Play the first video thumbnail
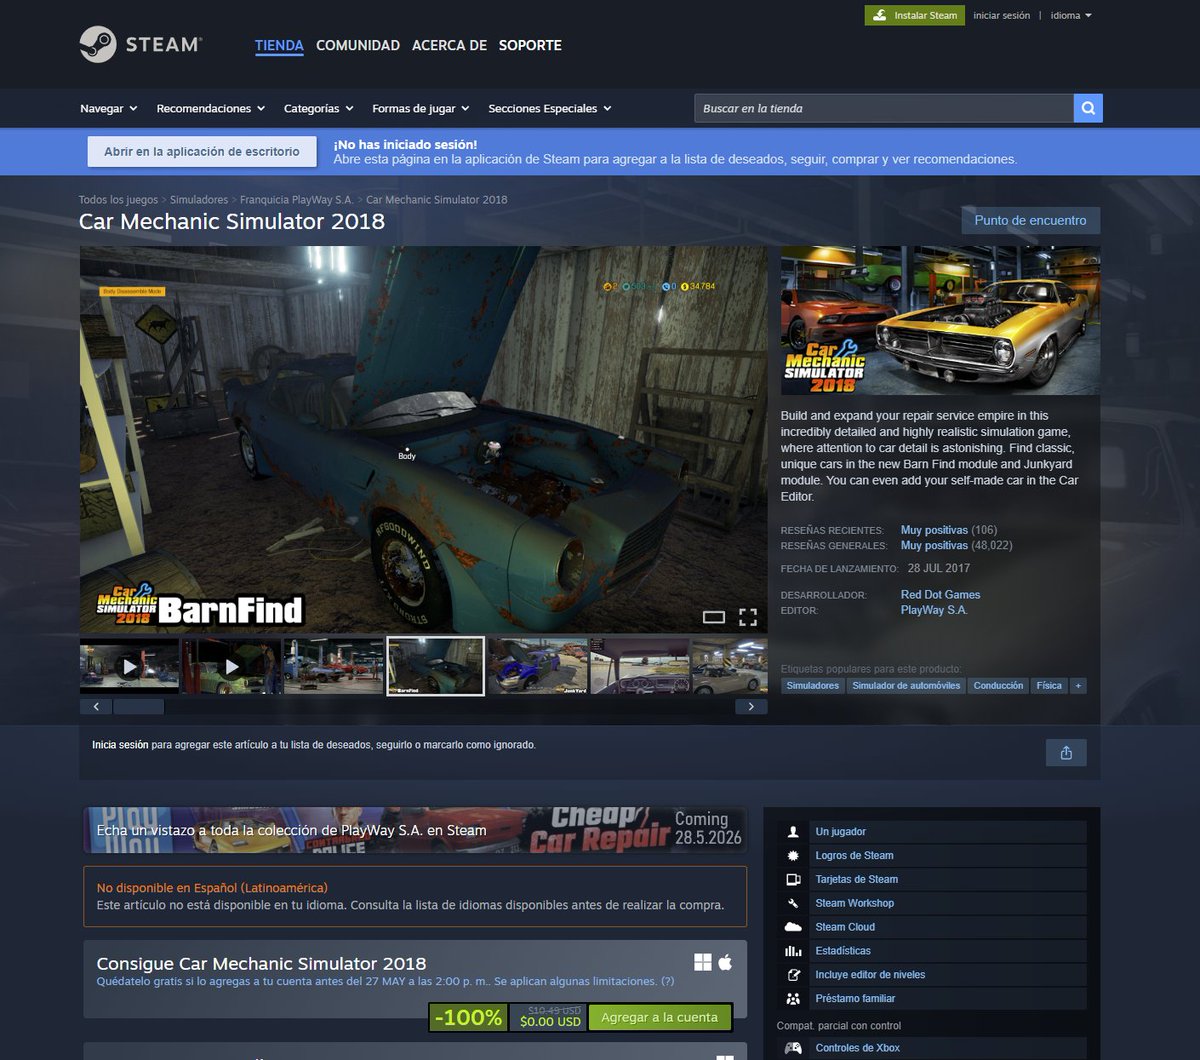Screen dimensions: 1200x1060 130,666
